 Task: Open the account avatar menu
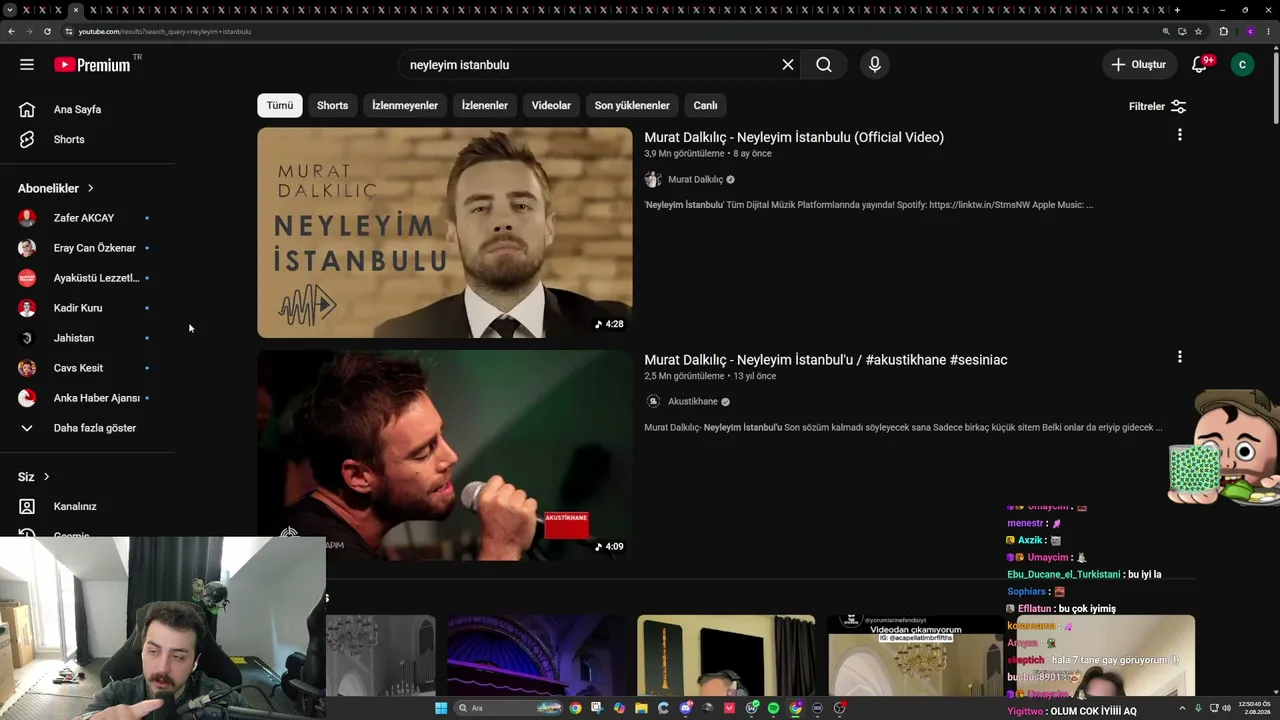click(x=1242, y=65)
